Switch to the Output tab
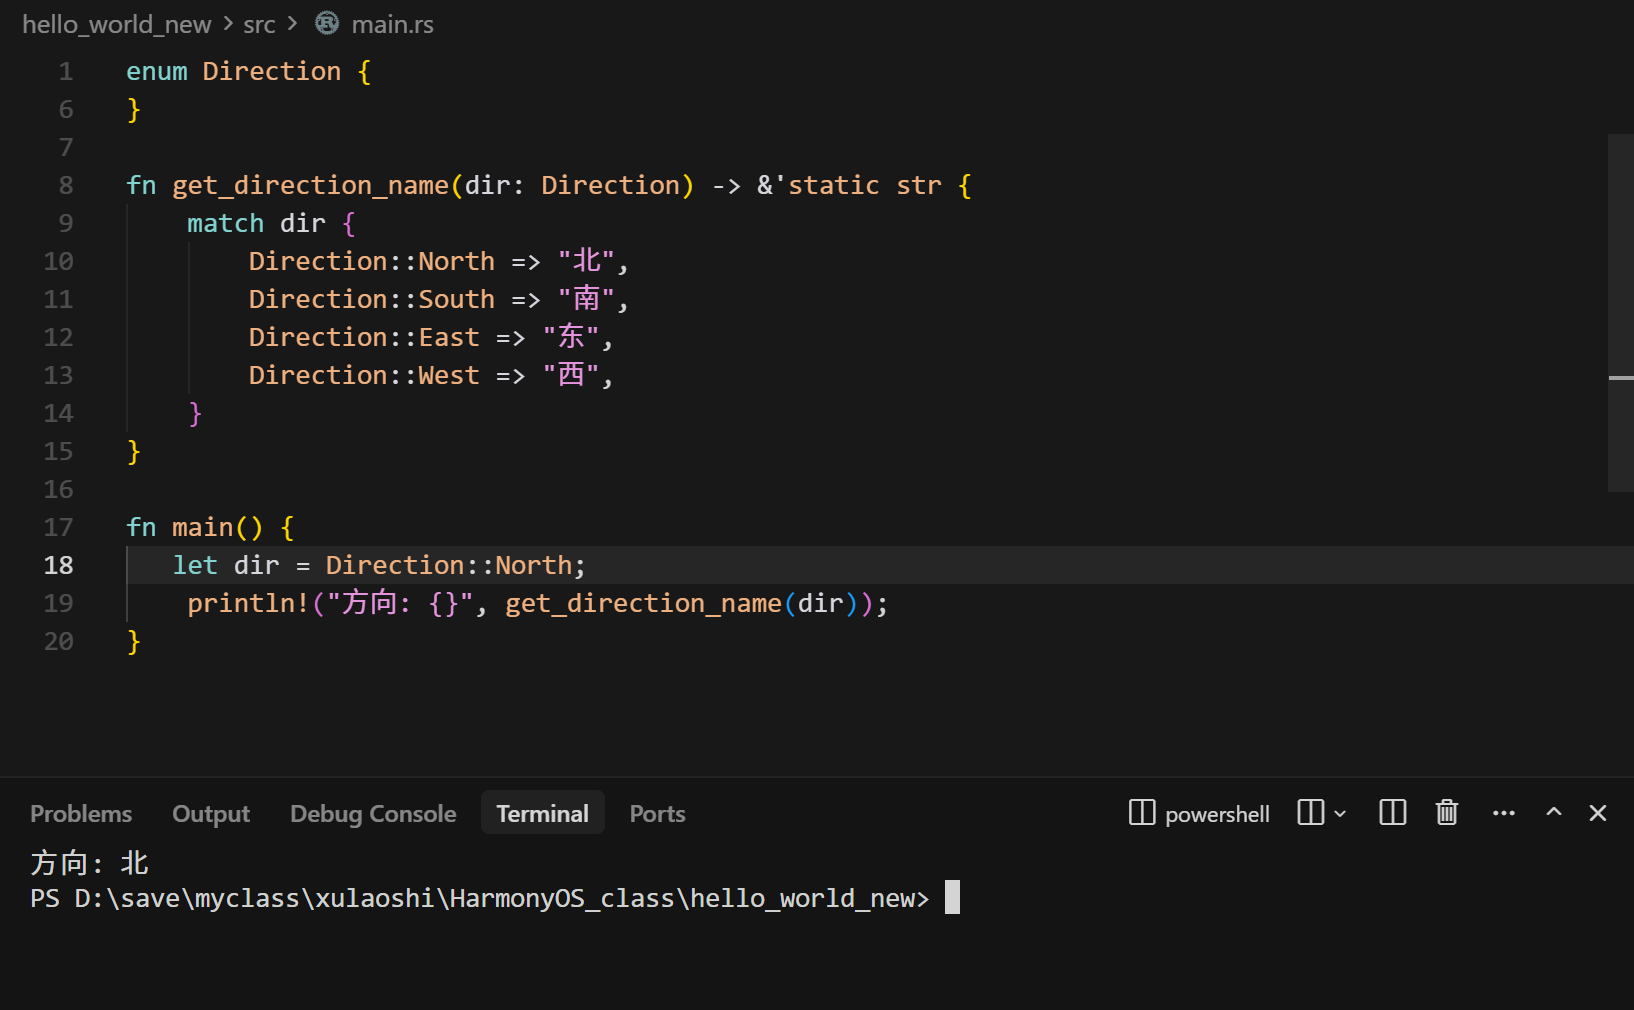 pos(211,814)
